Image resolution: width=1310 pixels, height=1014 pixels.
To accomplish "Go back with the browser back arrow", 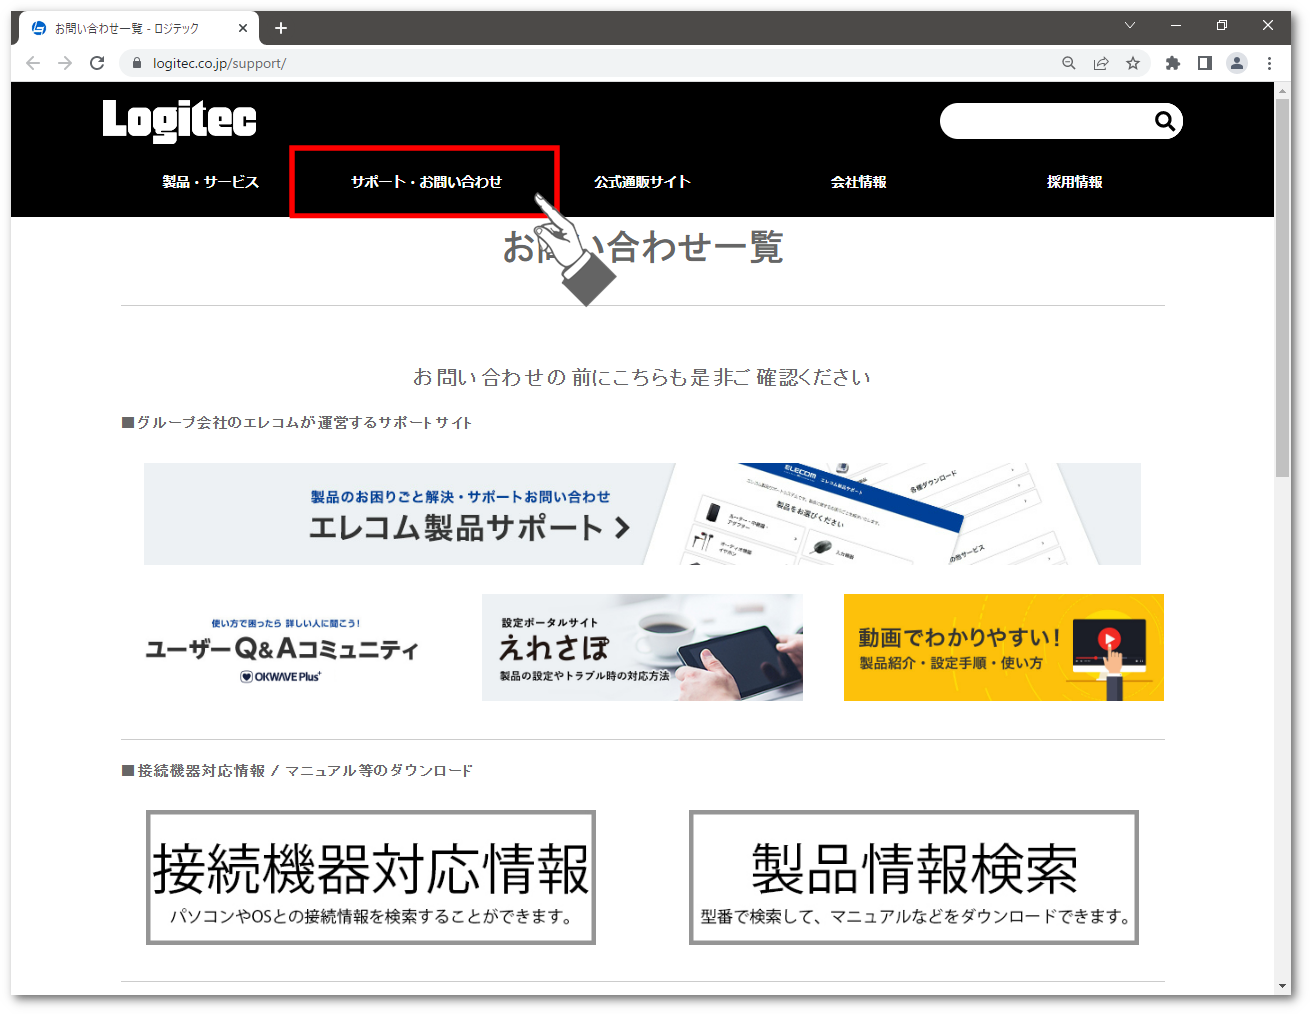I will pos(33,63).
